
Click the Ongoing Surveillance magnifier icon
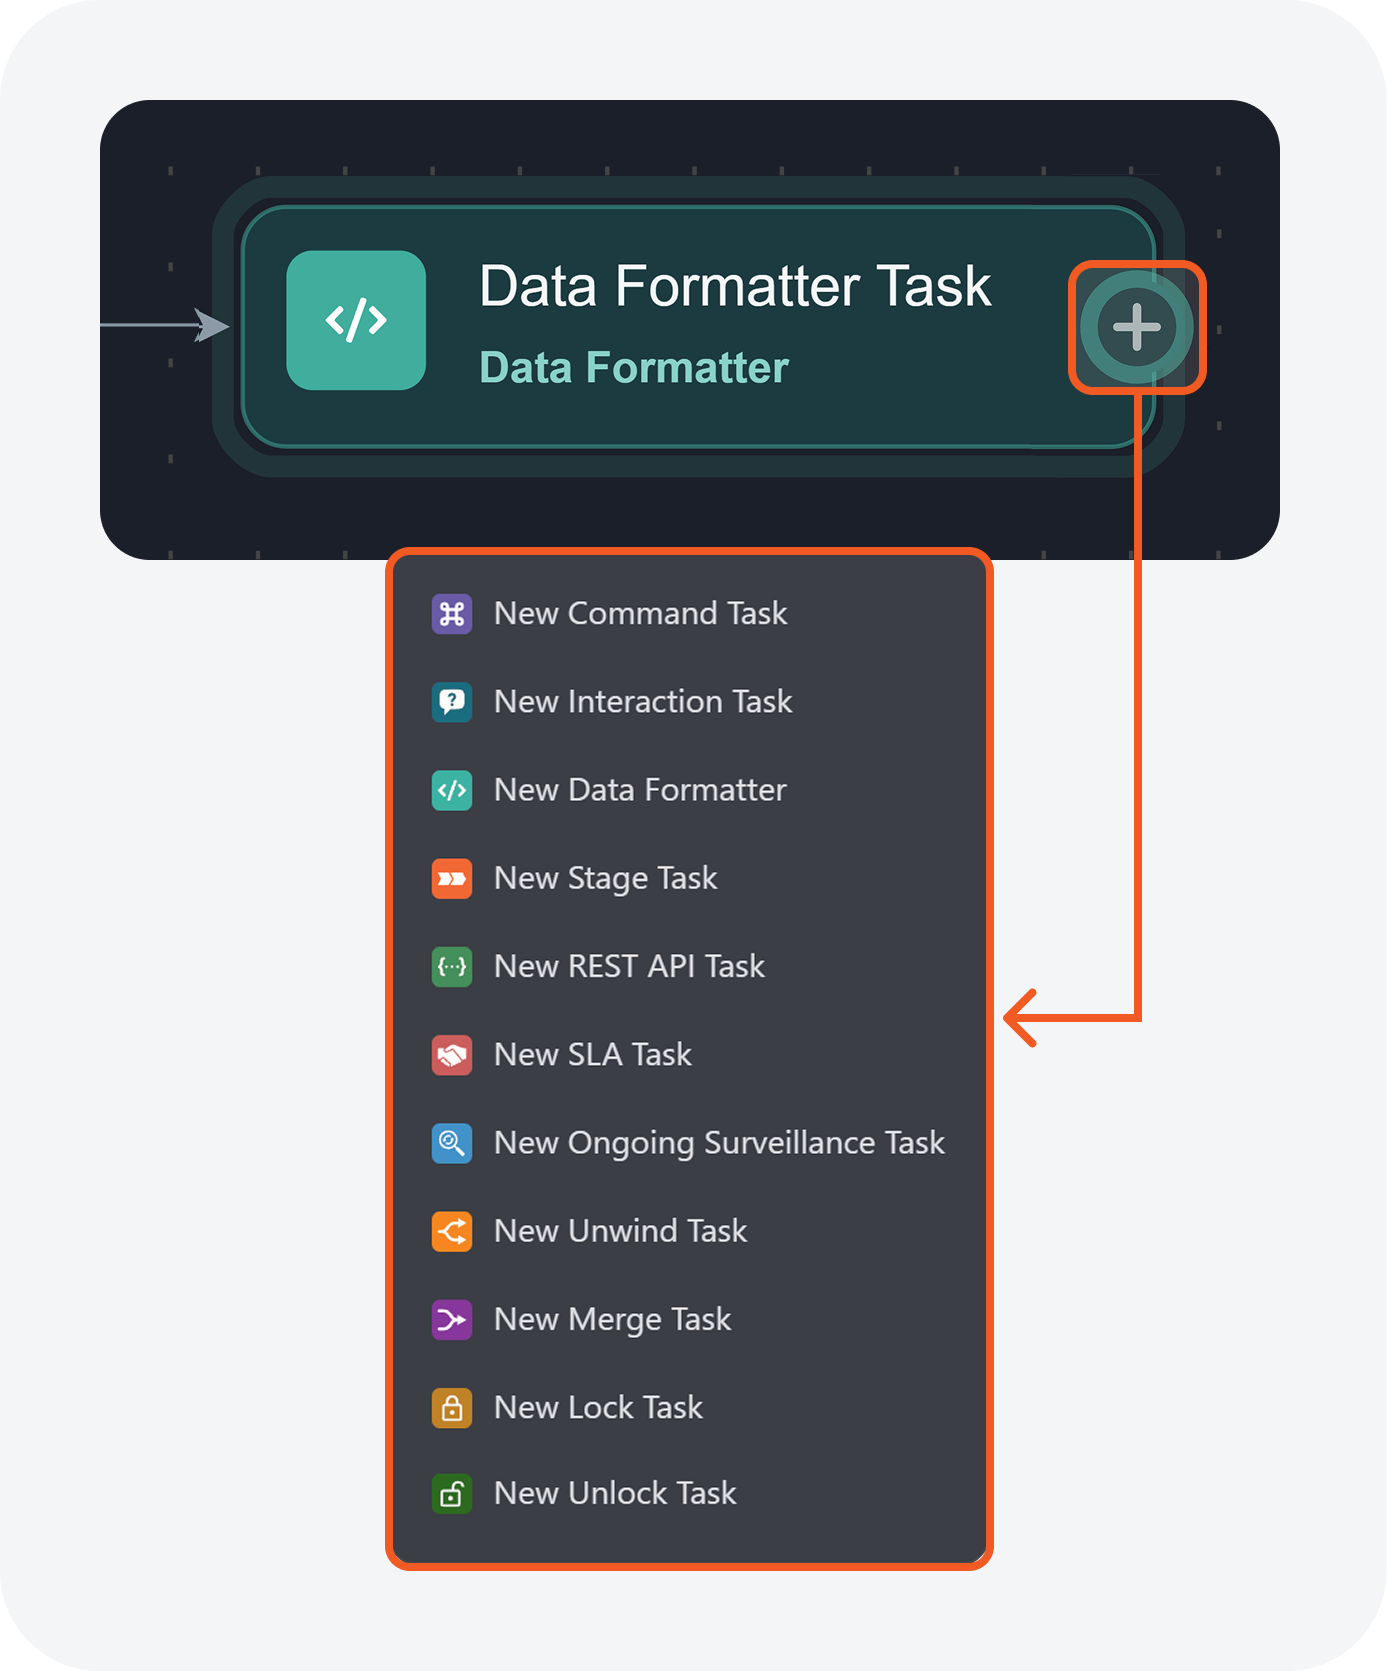coord(452,1143)
